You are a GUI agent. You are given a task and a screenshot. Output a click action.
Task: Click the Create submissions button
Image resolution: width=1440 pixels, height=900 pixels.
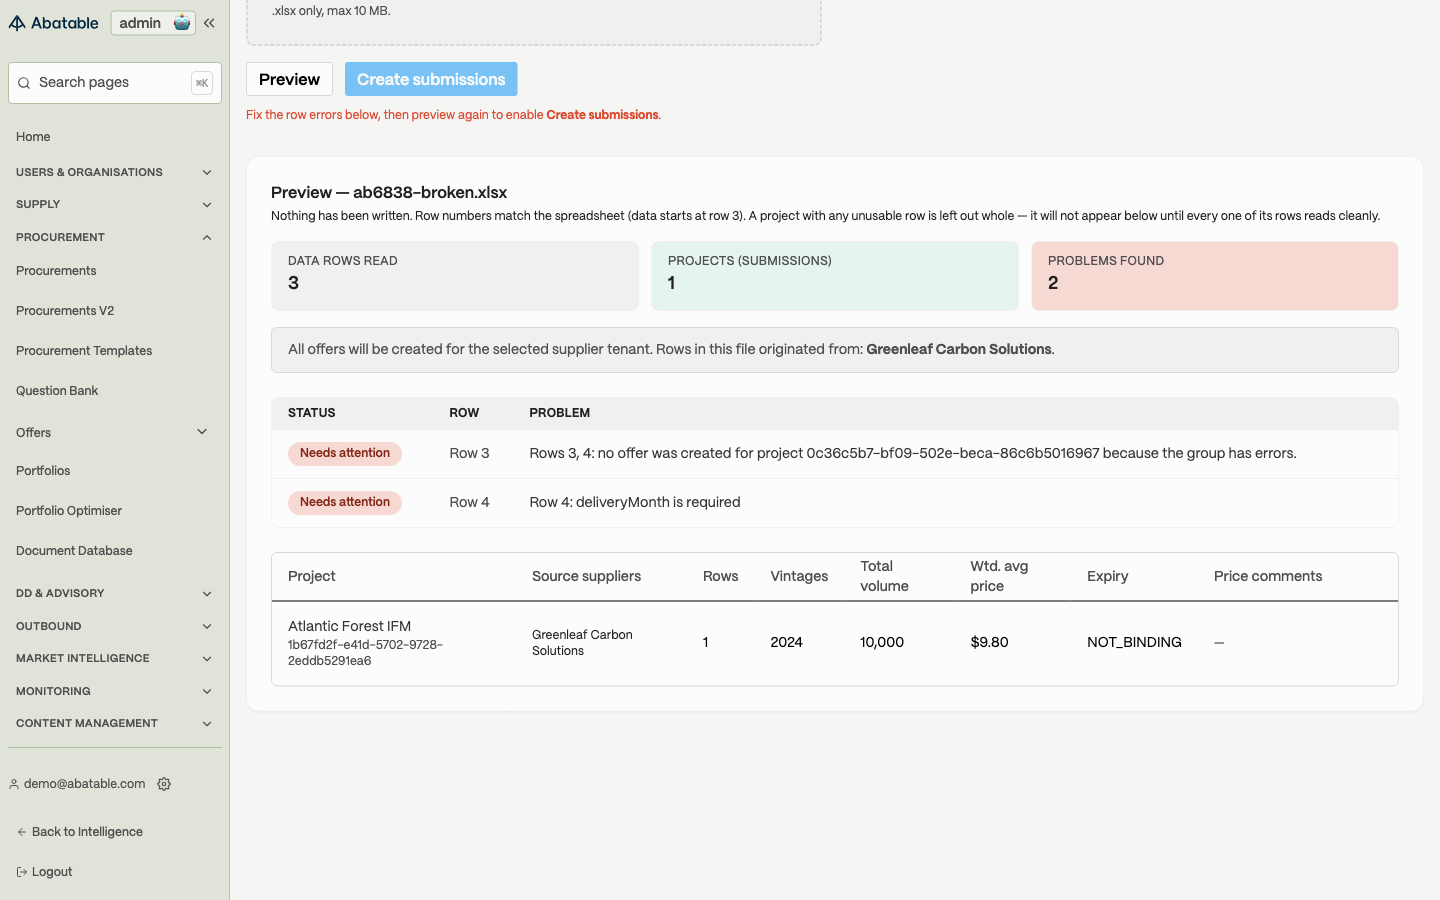431,79
